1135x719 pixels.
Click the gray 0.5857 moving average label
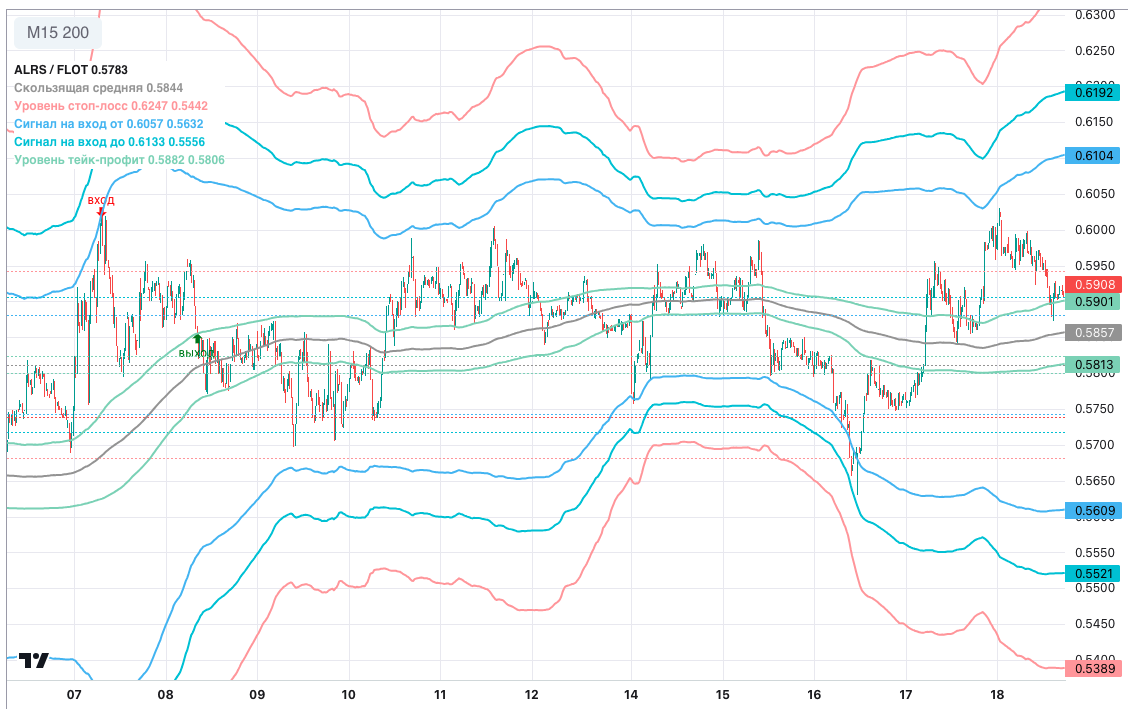coord(1094,332)
